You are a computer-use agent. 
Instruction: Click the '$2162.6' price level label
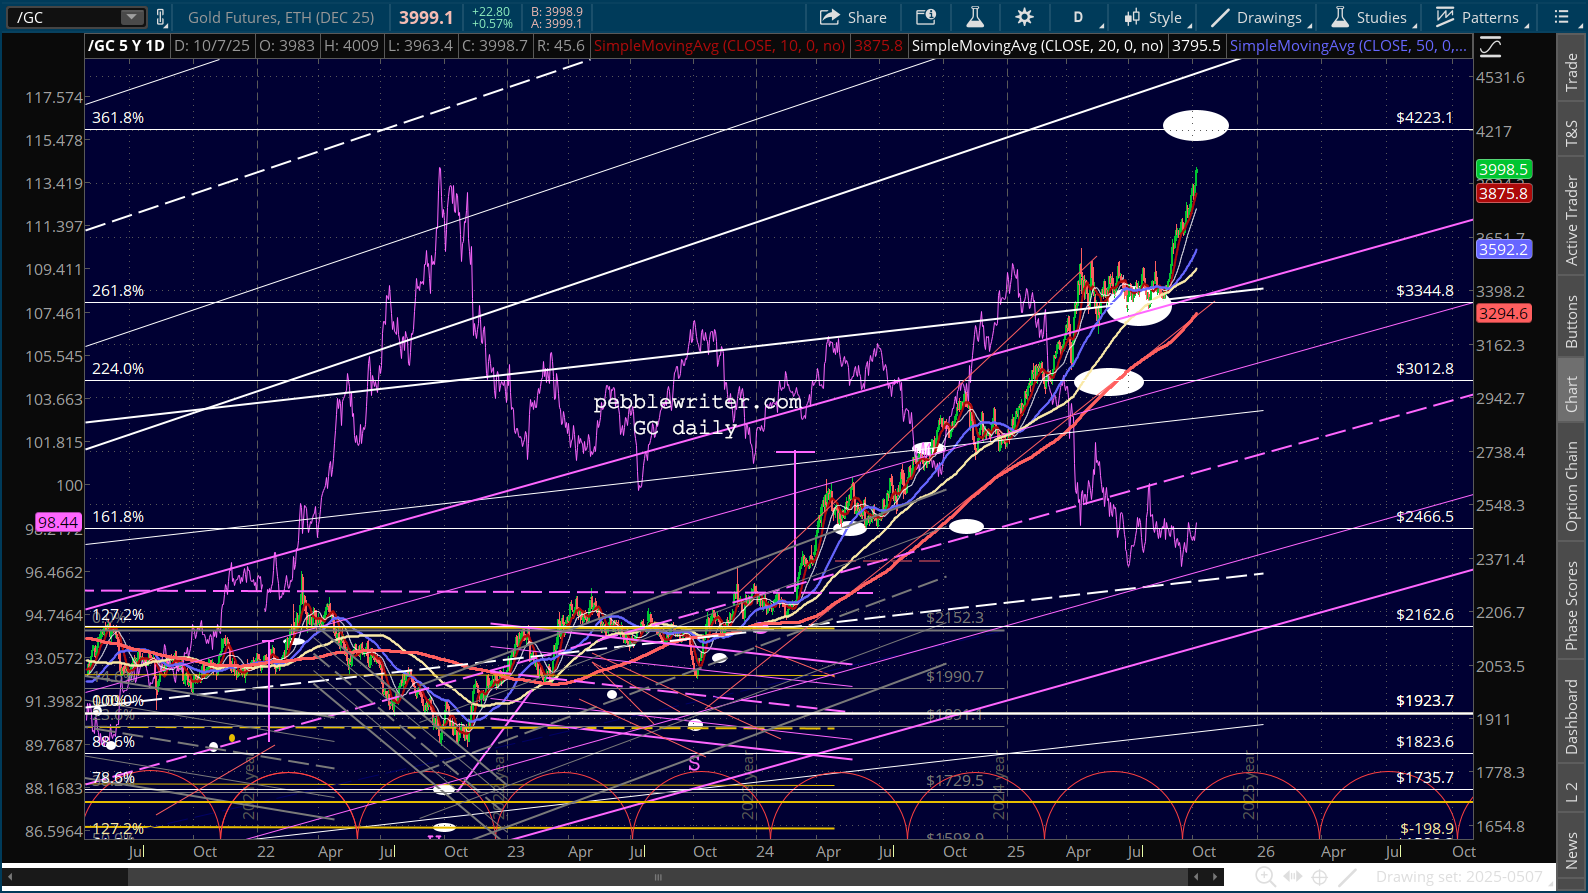coord(1425,615)
